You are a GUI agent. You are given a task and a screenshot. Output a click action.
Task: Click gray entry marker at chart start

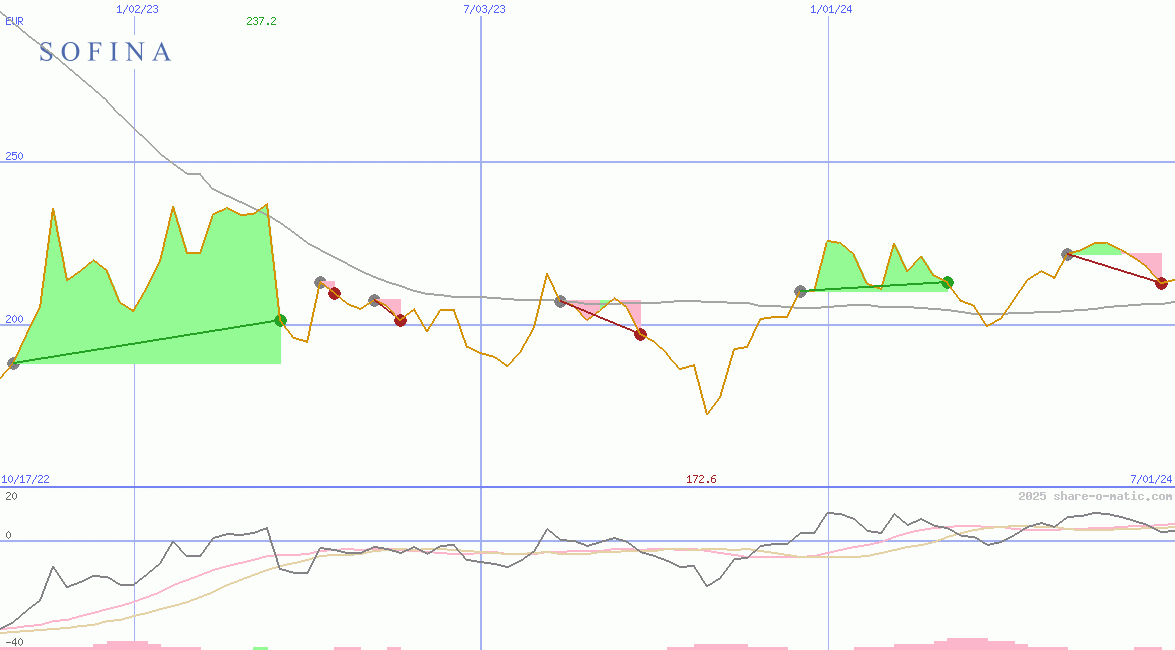(13, 364)
